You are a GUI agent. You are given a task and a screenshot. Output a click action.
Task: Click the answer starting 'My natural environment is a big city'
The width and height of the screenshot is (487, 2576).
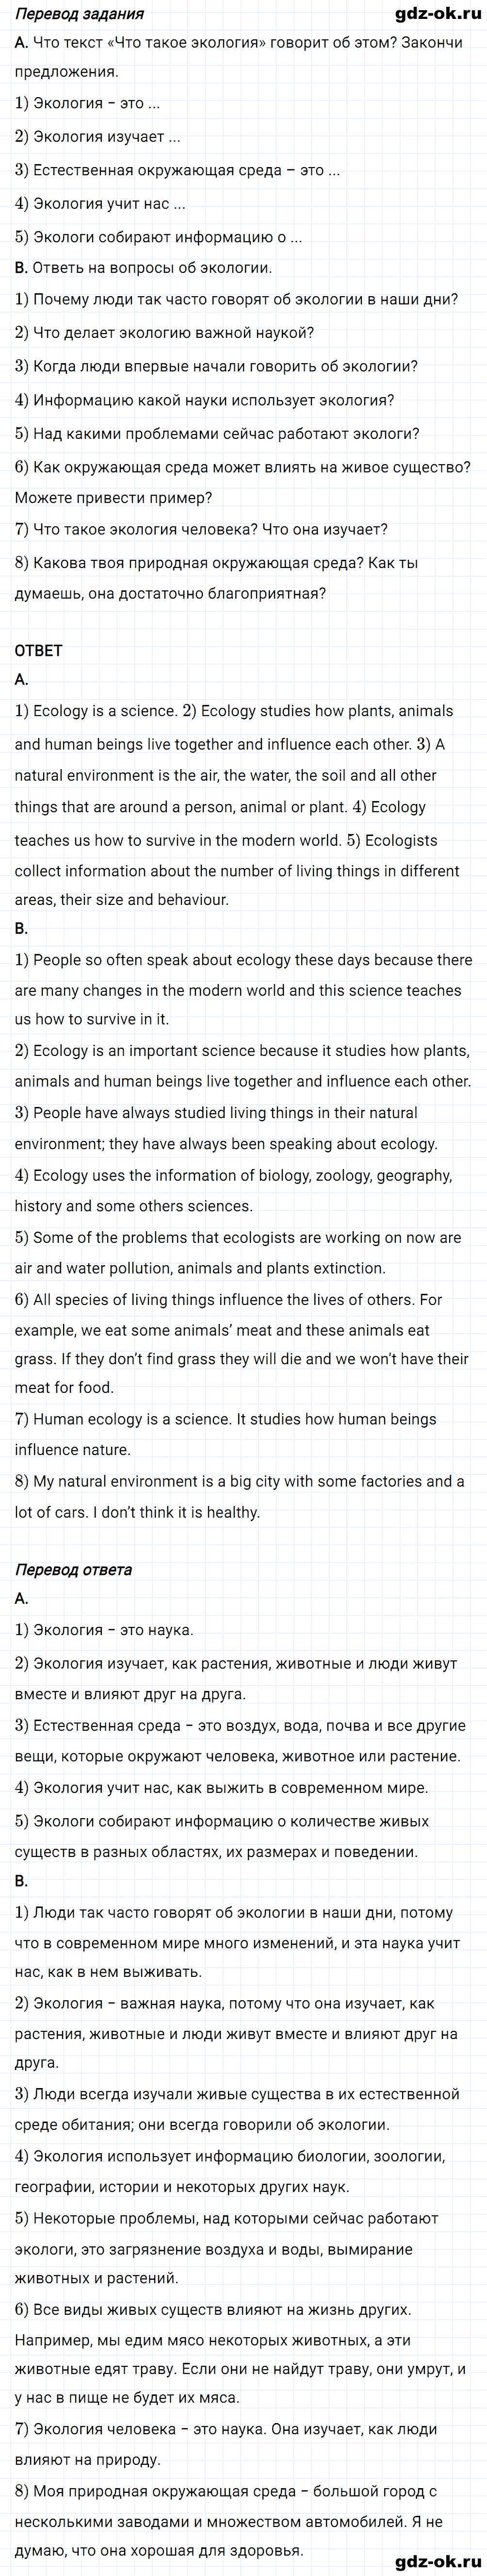click(239, 1497)
